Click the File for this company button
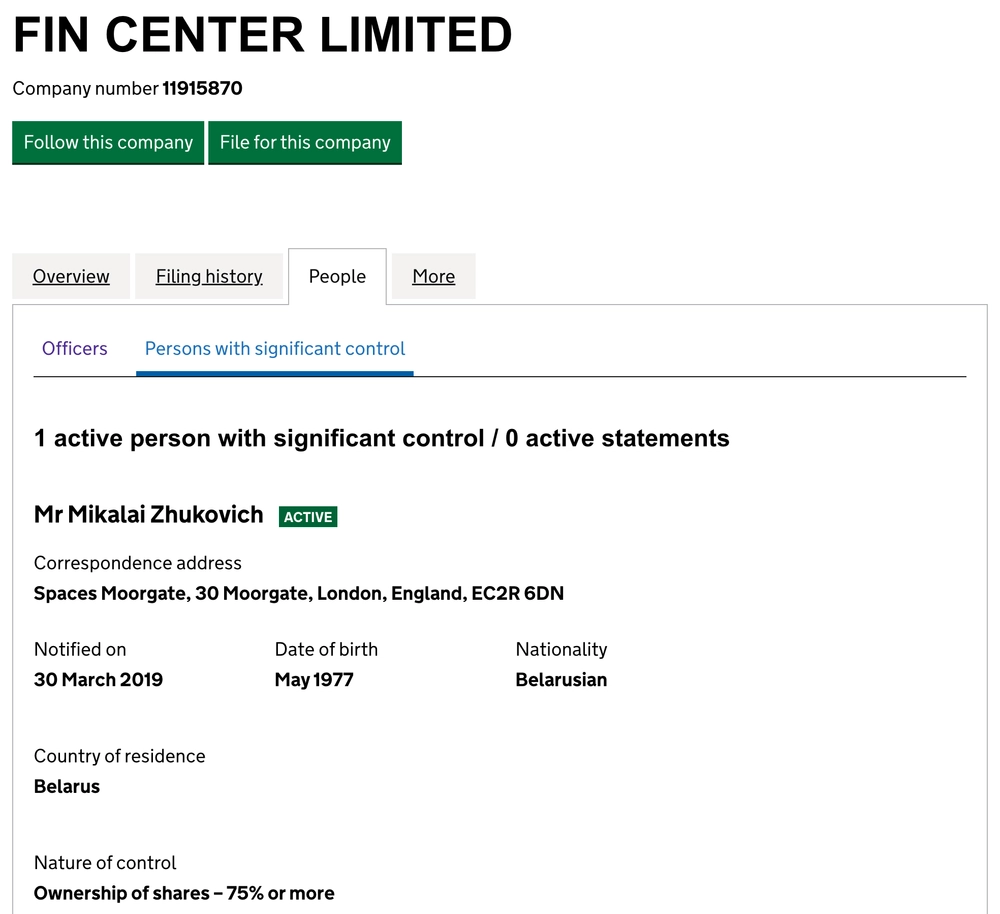This screenshot has width=1000, height=914. [x=305, y=142]
